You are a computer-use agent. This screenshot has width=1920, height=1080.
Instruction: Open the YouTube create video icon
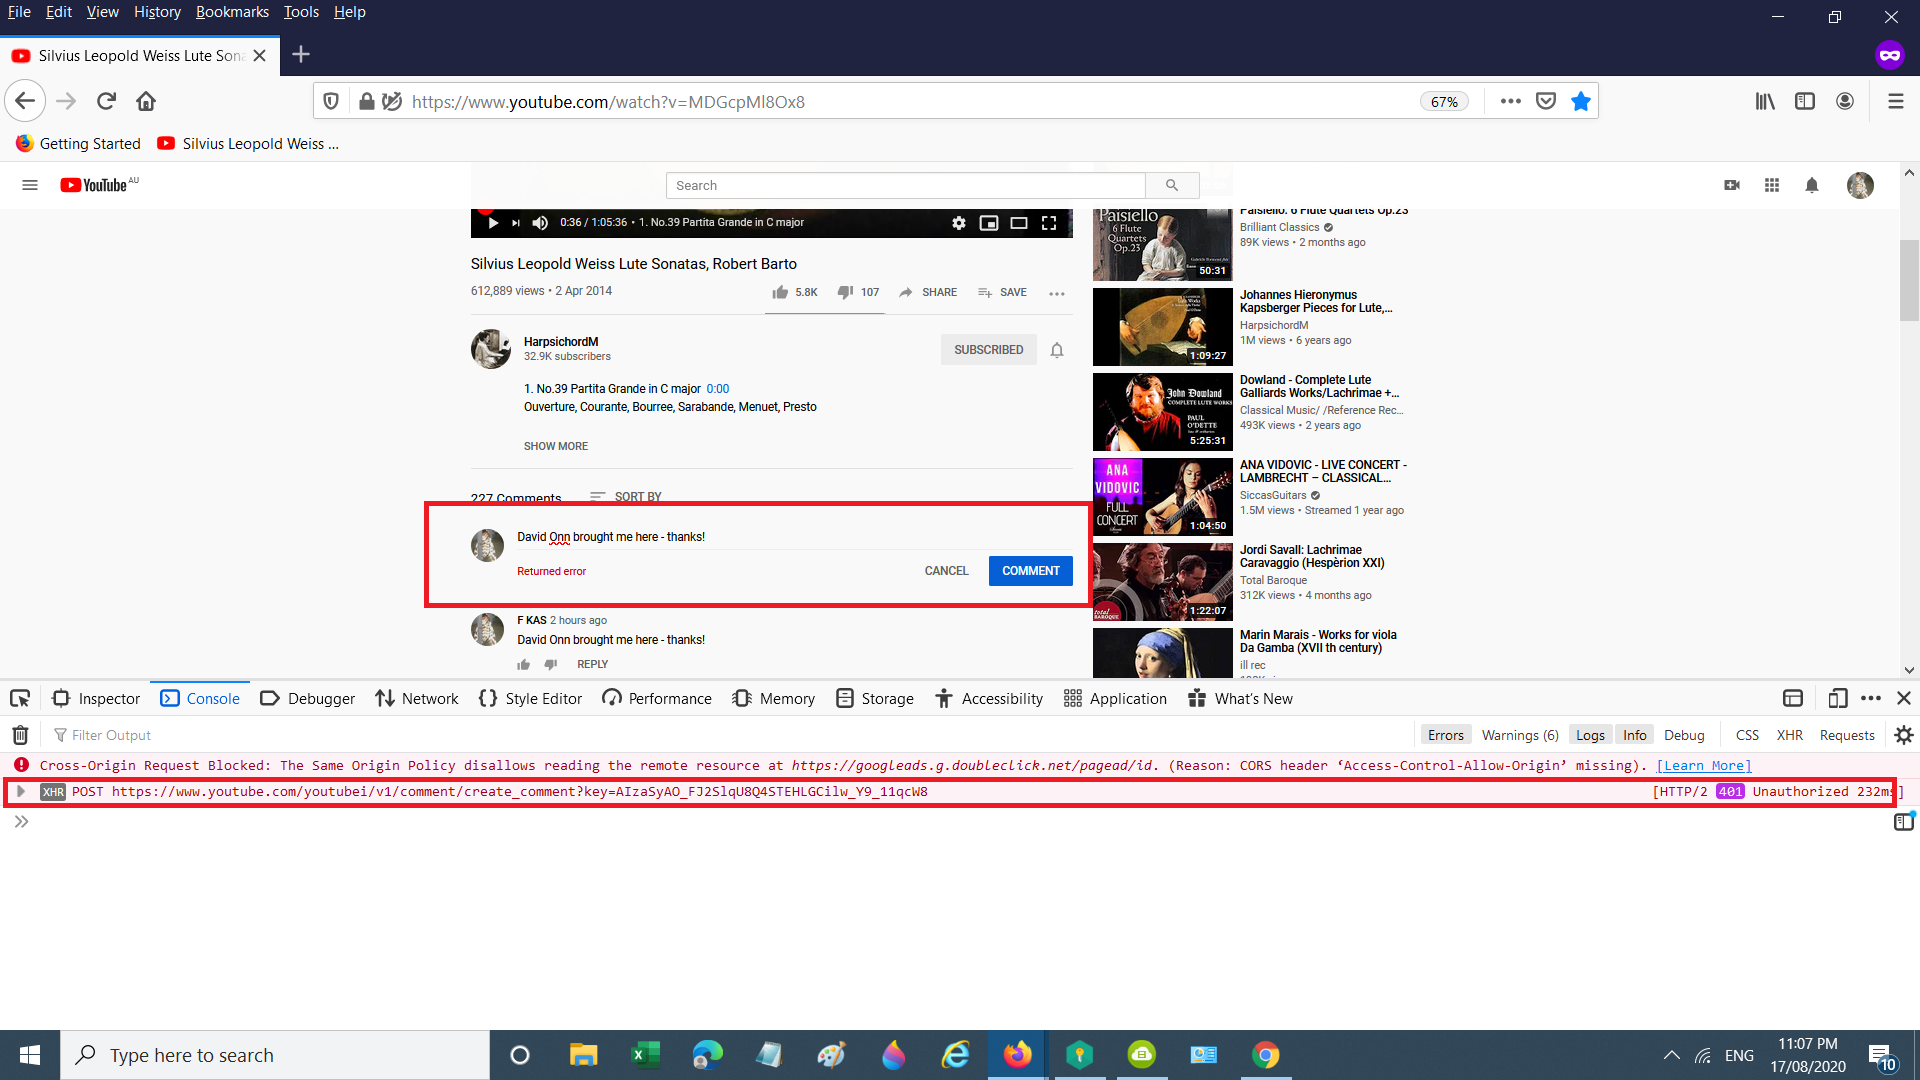coord(1732,185)
